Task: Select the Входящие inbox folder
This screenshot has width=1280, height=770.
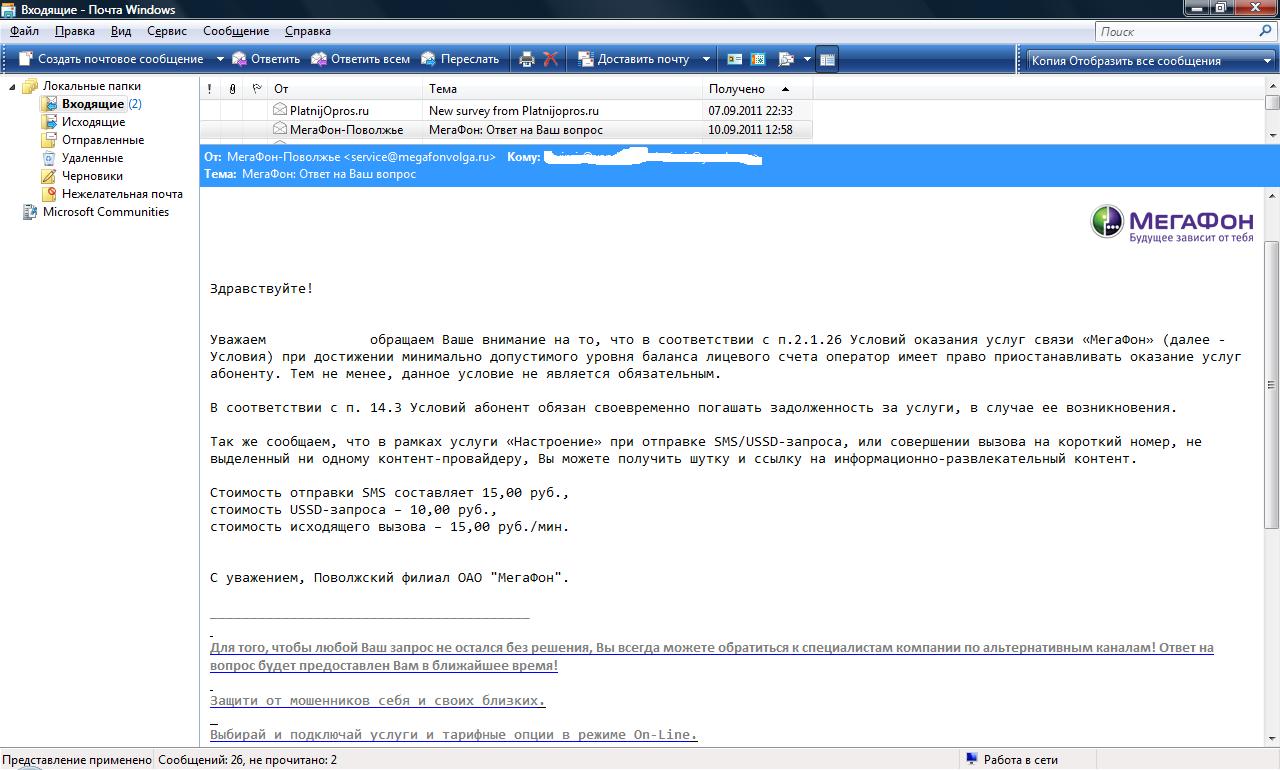Action: click(x=93, y=104)
